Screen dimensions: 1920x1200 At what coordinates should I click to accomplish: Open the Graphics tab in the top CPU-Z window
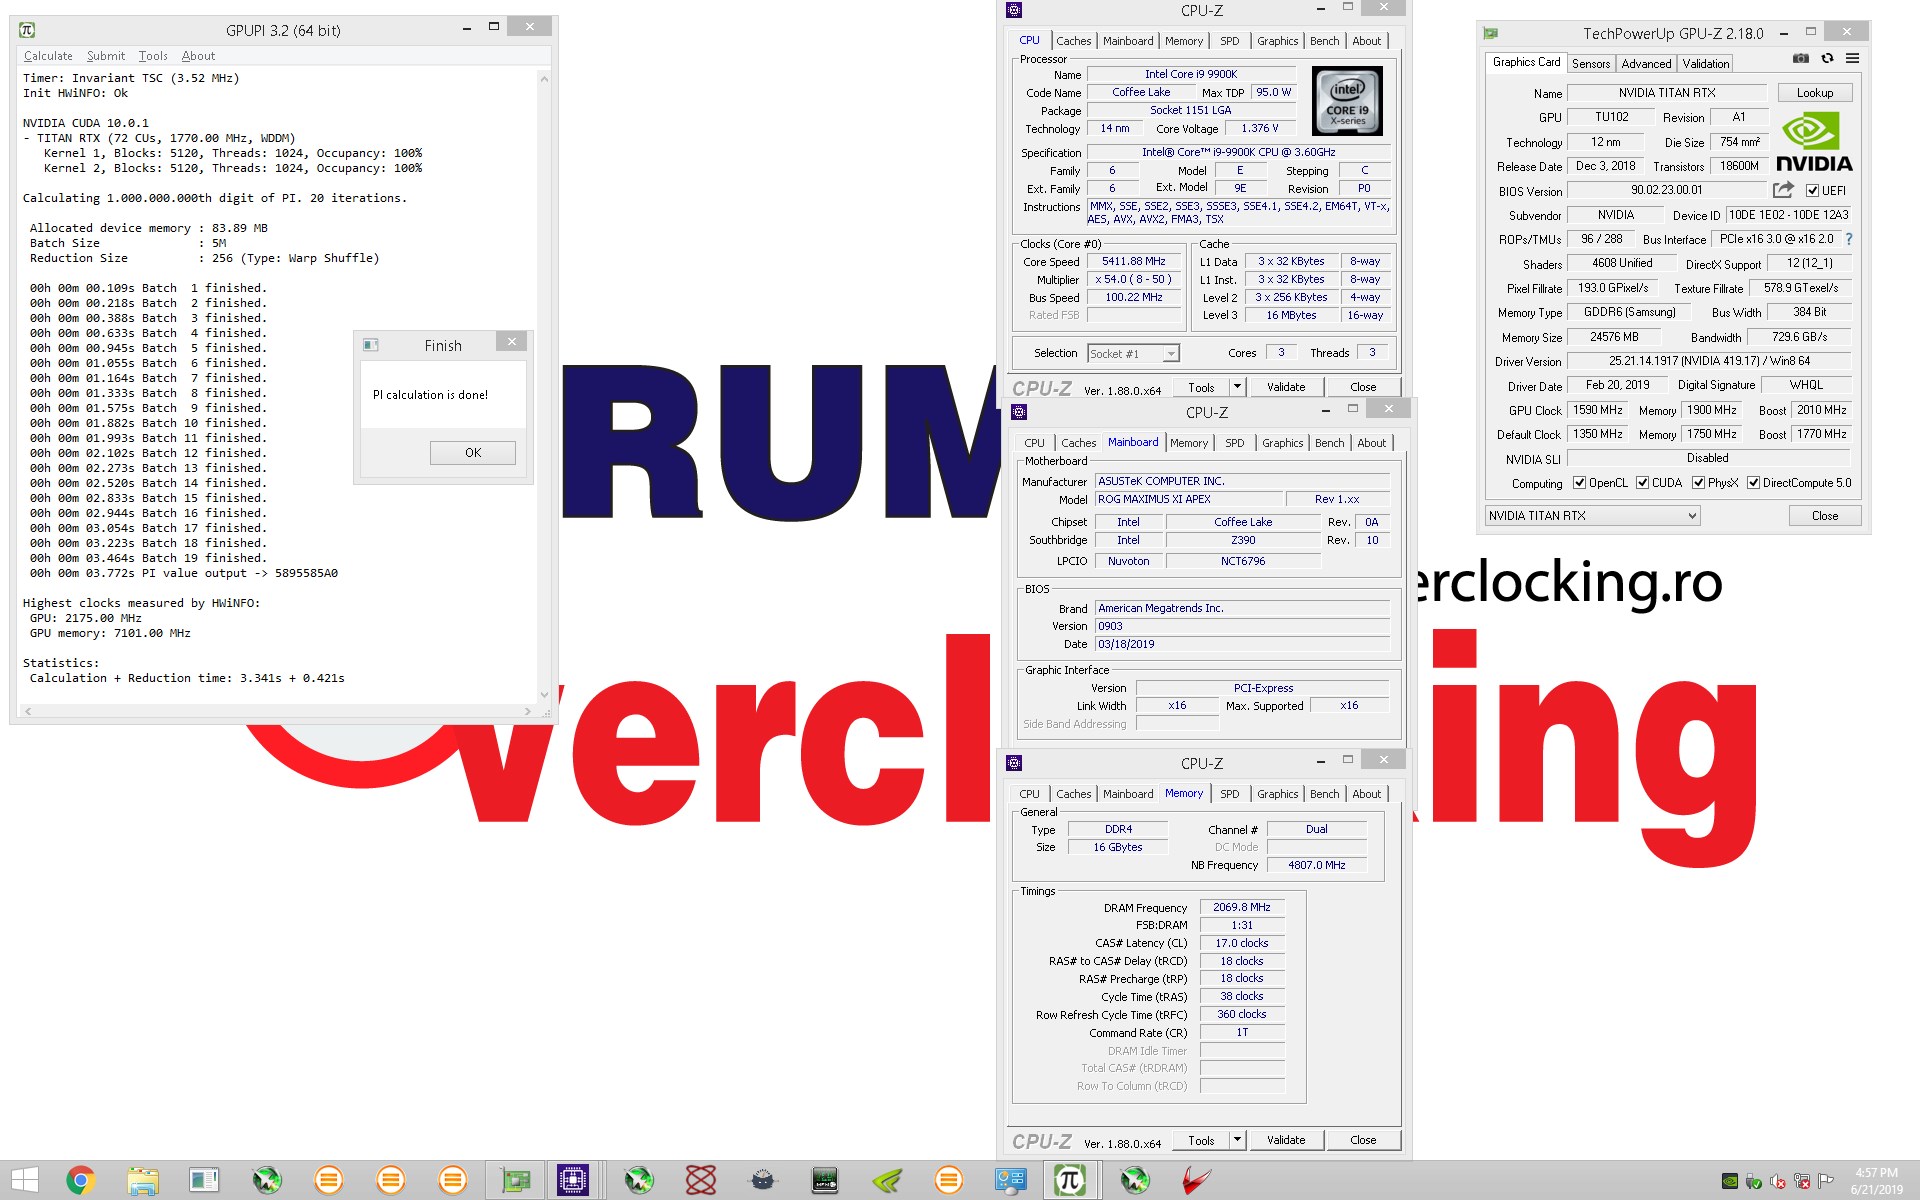(x=1277, y=41)
